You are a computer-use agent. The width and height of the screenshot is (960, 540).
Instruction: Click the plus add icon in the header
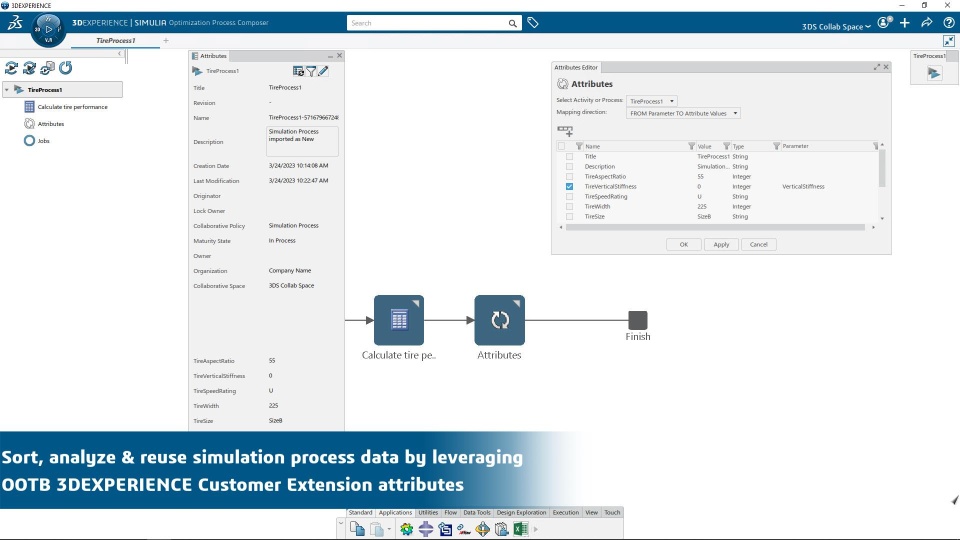click(x=905, y=23)
